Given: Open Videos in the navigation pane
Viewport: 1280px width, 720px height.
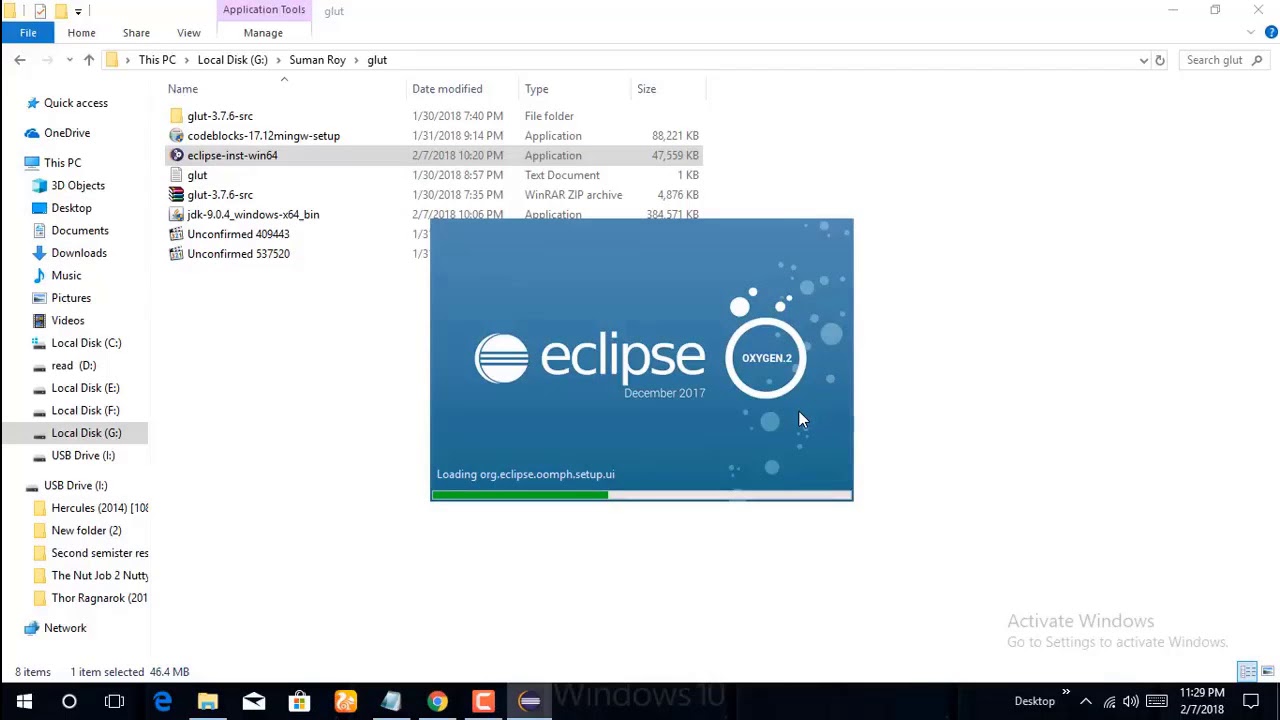Looking at the screenshot, I should tap(68, 321).
